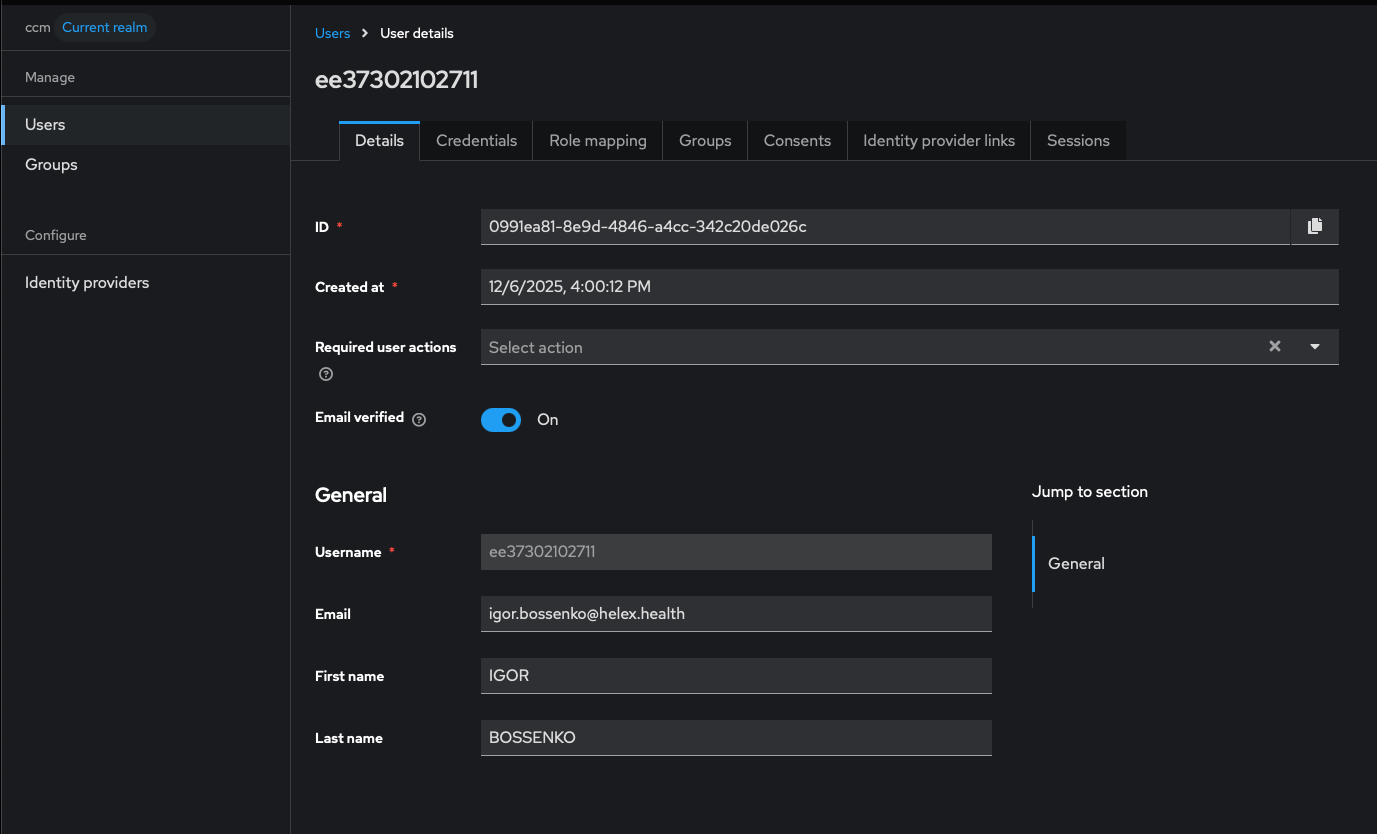Click the breadcrumb chevron after Users
This screenshot has width=1377, height=834.
coord(366,33)
